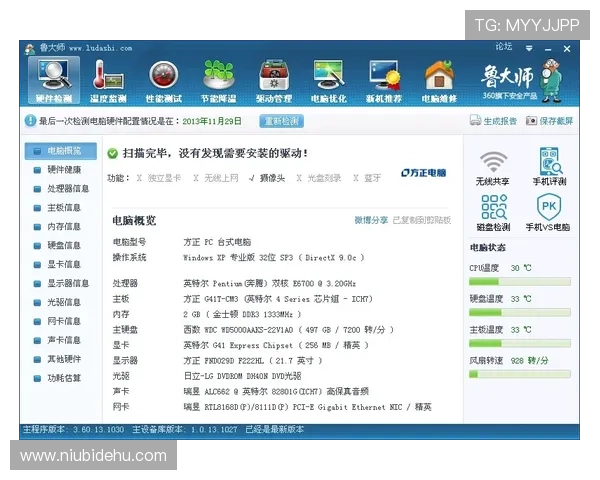Click the 微博分享 share link
Viewport: 600px width, 480px height.
tap(371, 220)
